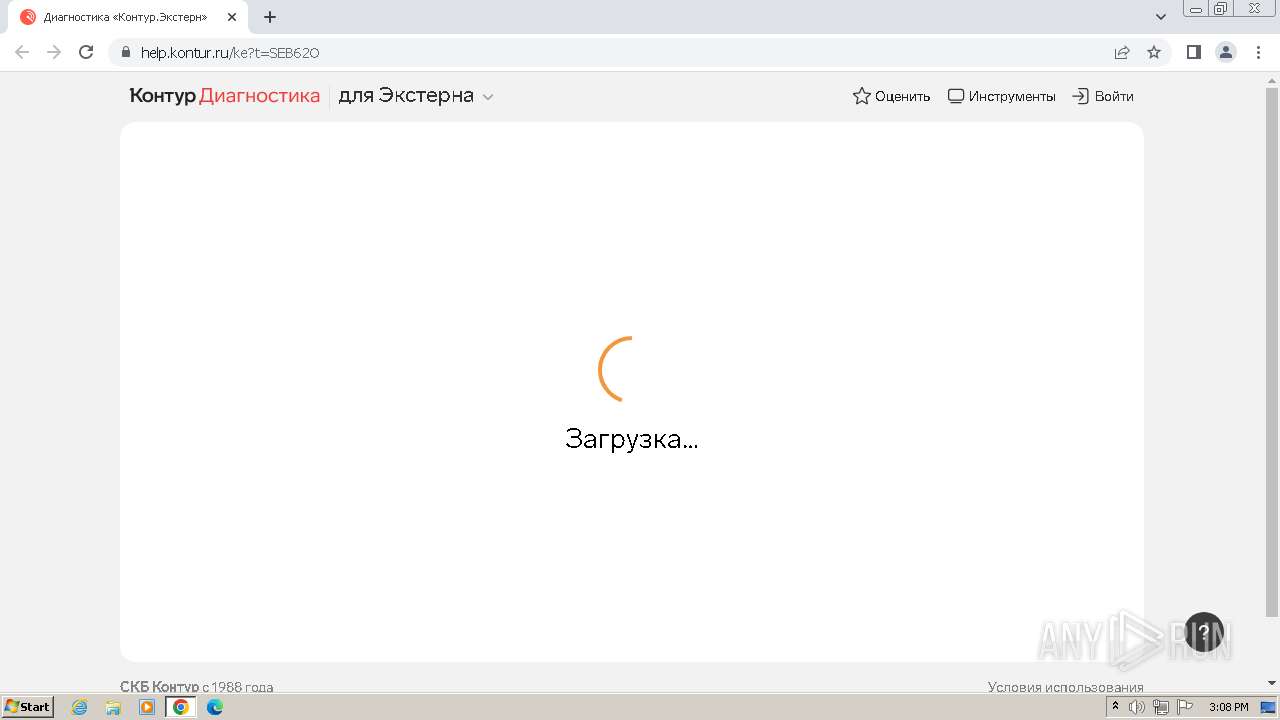The image size is (1280, 720).
Task: Click the page vertical scrollbar
Action: click(1272, 350)
